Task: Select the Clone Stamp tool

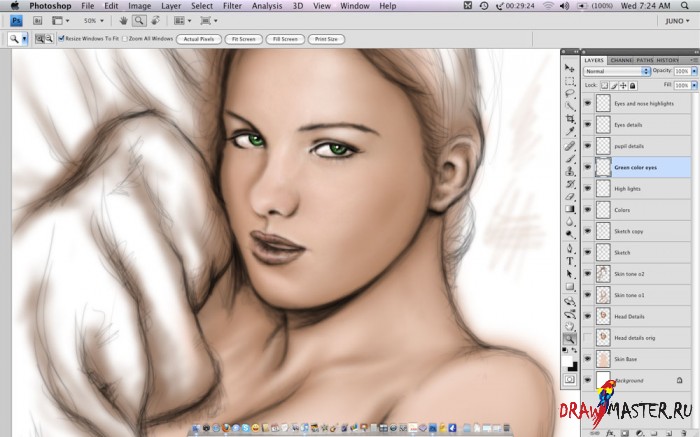Action: (x=570, y=171)
